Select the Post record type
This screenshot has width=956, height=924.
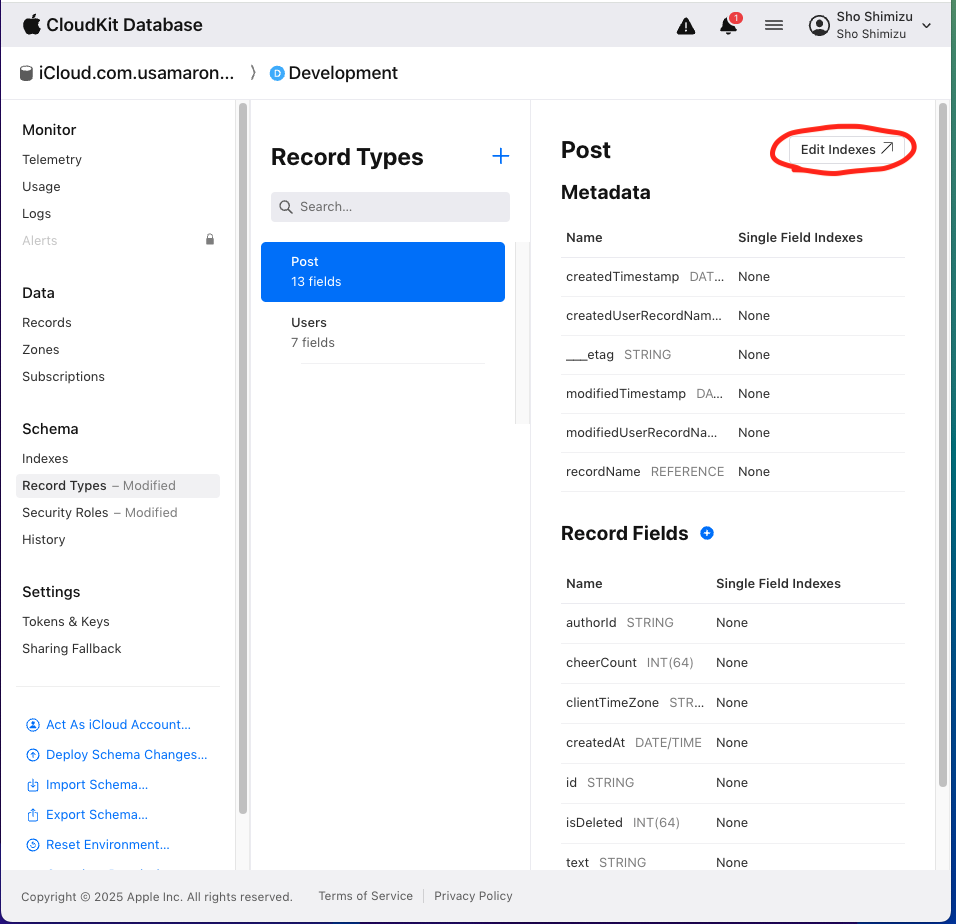click(383, 272)
